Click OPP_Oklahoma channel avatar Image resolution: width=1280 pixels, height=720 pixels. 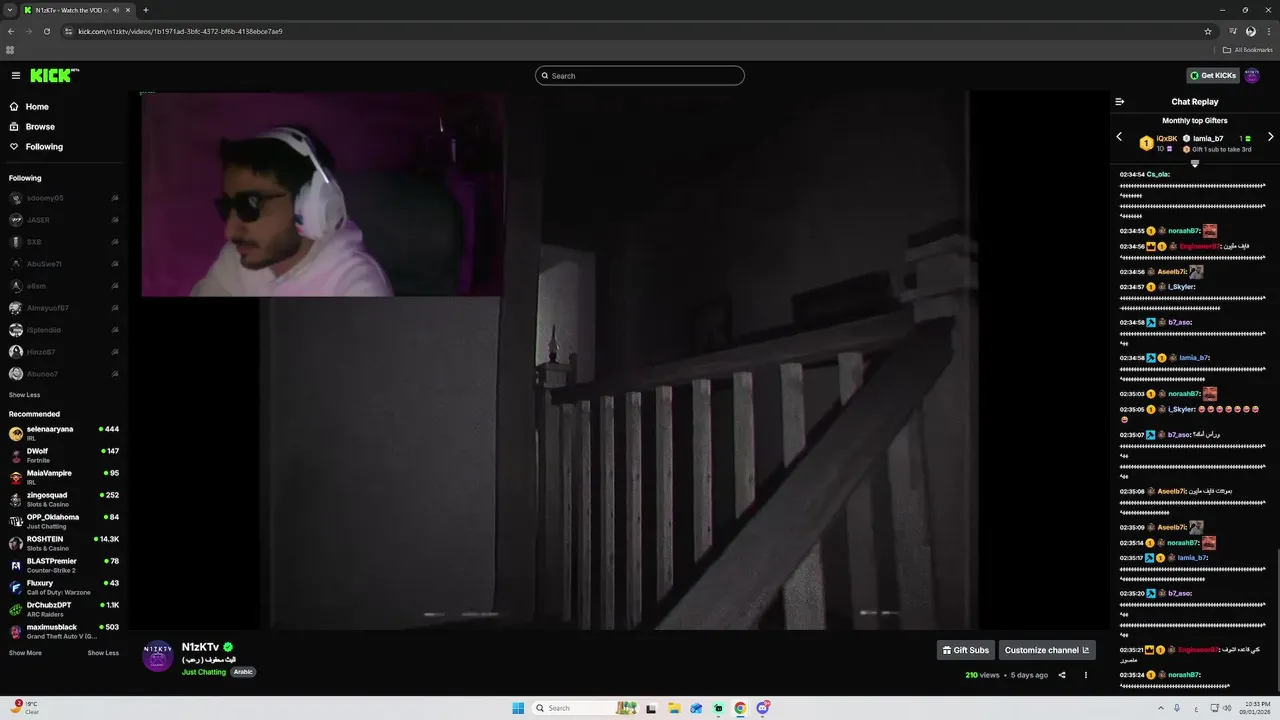pos(16,521)
